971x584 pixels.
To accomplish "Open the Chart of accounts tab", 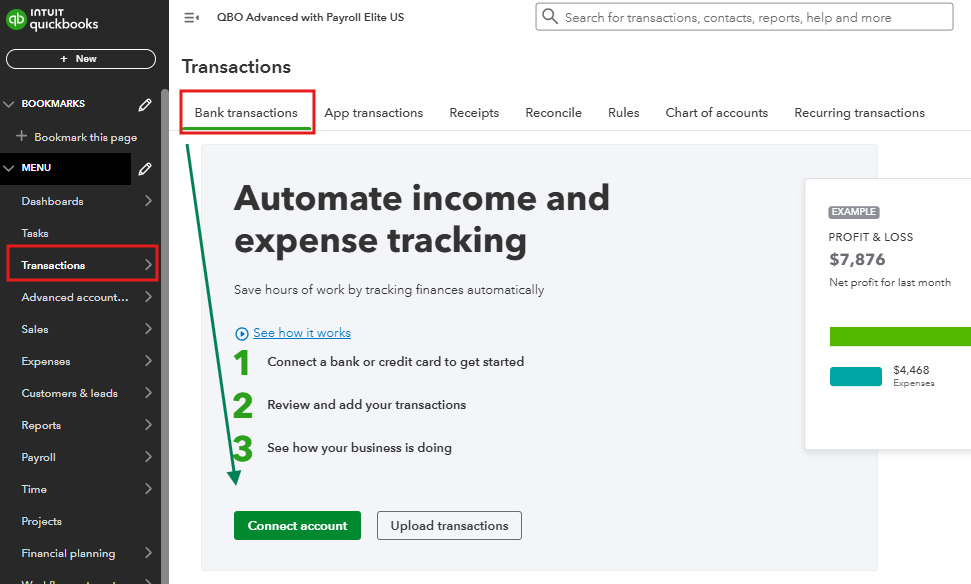I will tap(716, 113).
